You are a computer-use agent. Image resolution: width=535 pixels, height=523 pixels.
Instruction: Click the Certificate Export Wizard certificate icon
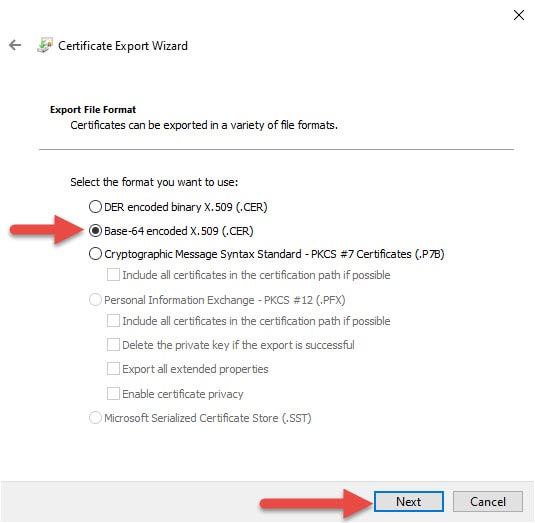45,45
